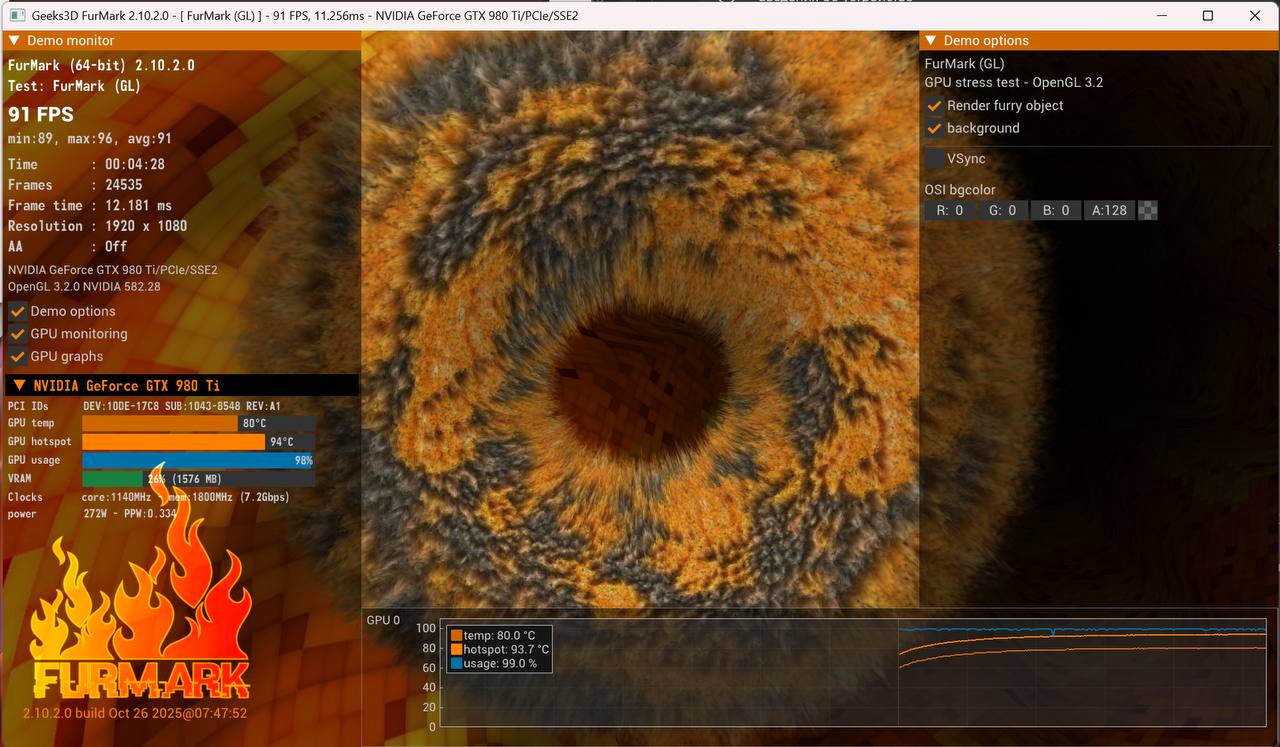Click the G: 0 color field

1002,211
